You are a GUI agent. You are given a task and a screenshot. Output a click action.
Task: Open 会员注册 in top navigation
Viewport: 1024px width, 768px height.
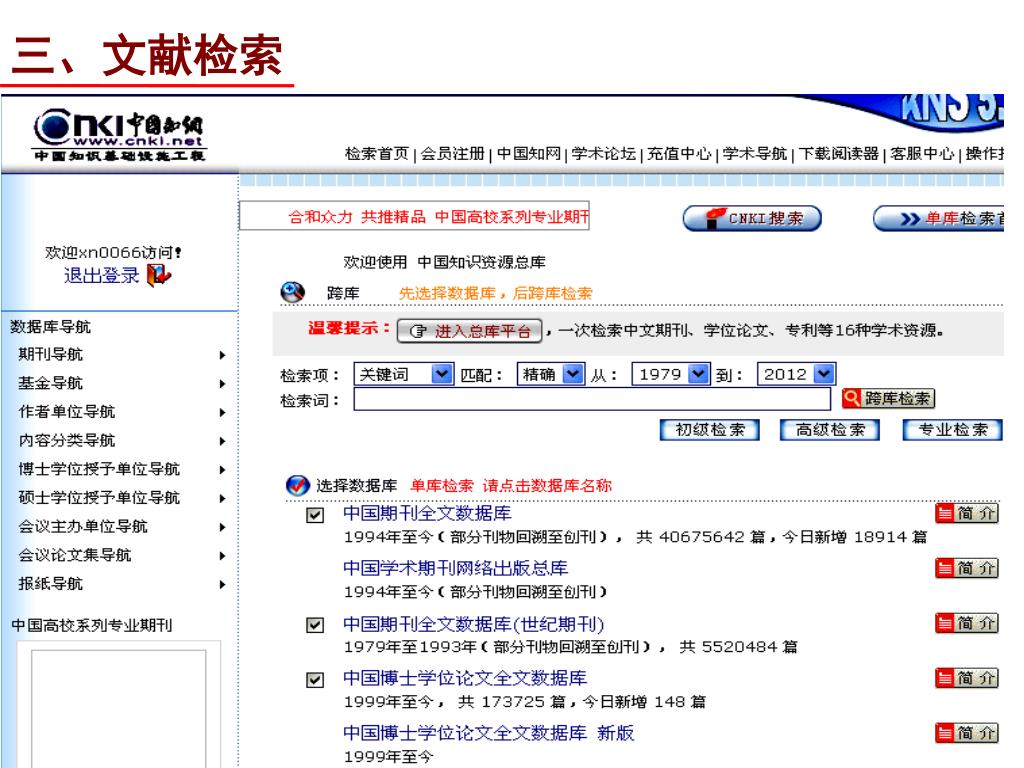pyautogui.click(x=453, y=153)
